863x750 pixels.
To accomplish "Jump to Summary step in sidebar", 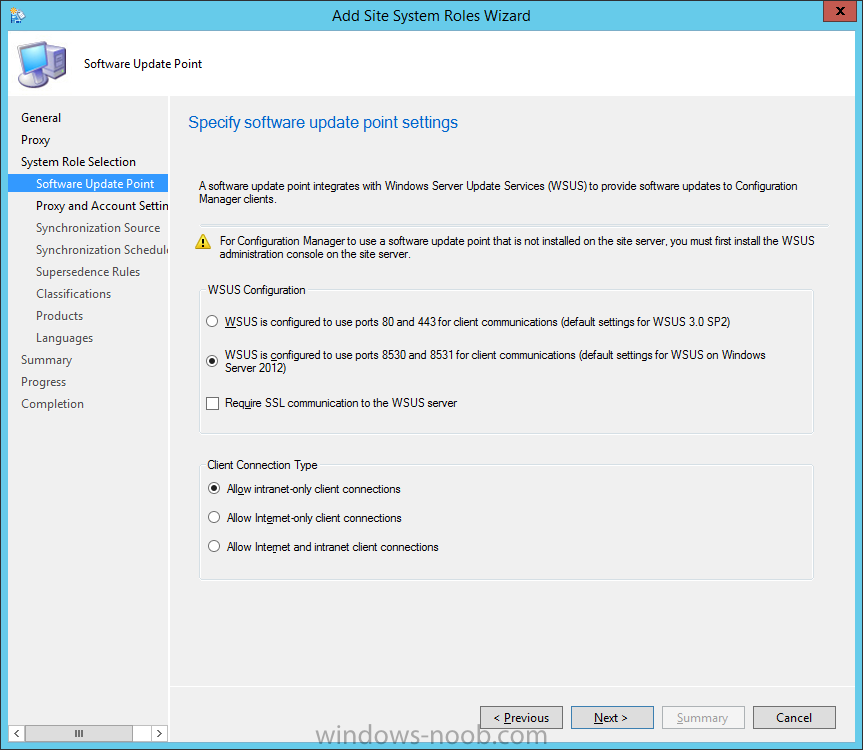I will point(47,360).
